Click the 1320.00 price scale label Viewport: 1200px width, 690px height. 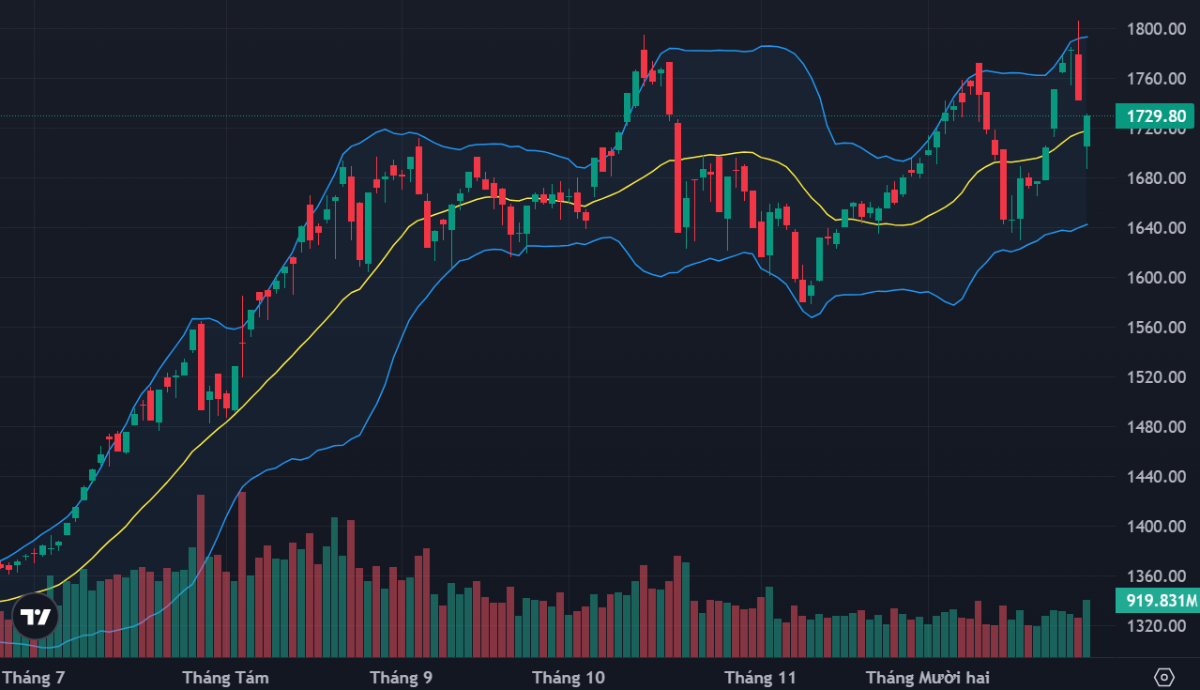click(1156, 626)
